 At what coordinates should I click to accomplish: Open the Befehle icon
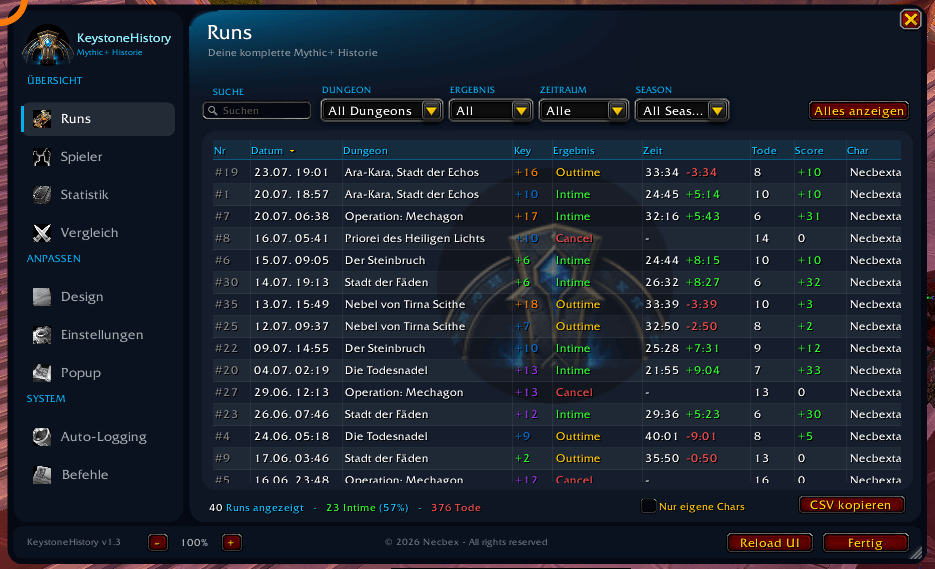[x=42, y=475]
